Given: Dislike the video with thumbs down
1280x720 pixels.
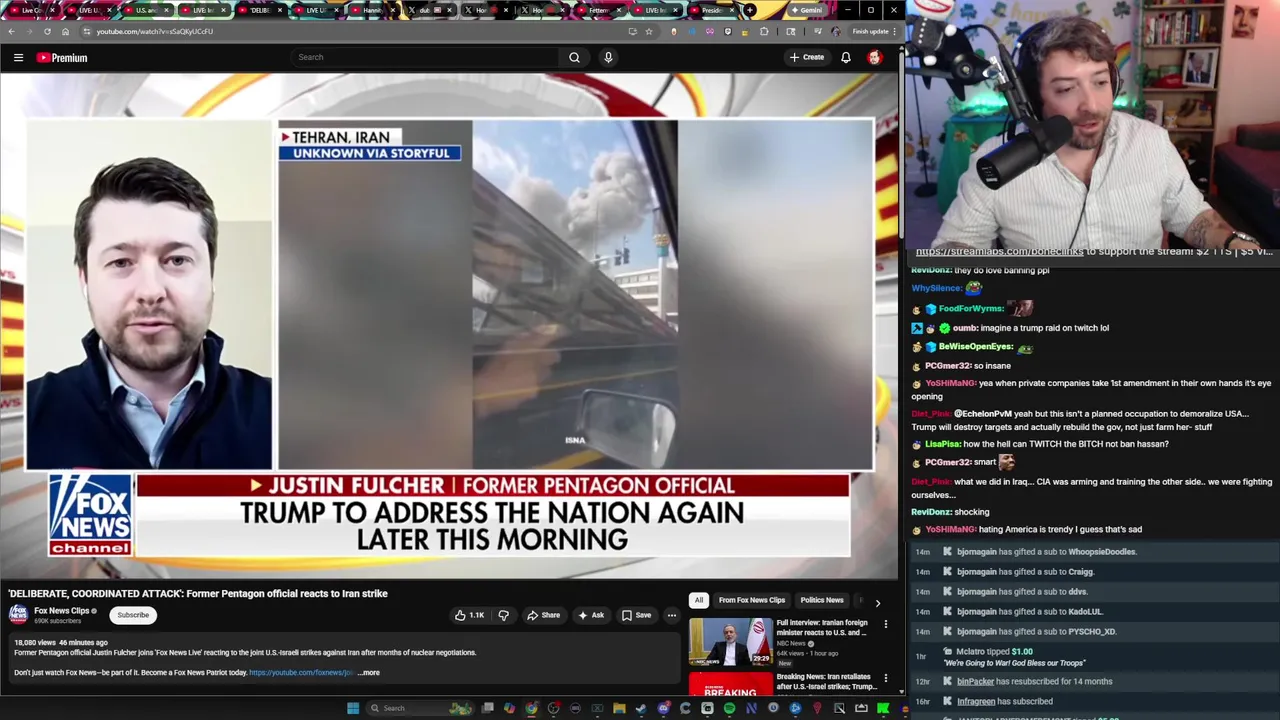Looking at the screenshot, I should pos(504,615).
